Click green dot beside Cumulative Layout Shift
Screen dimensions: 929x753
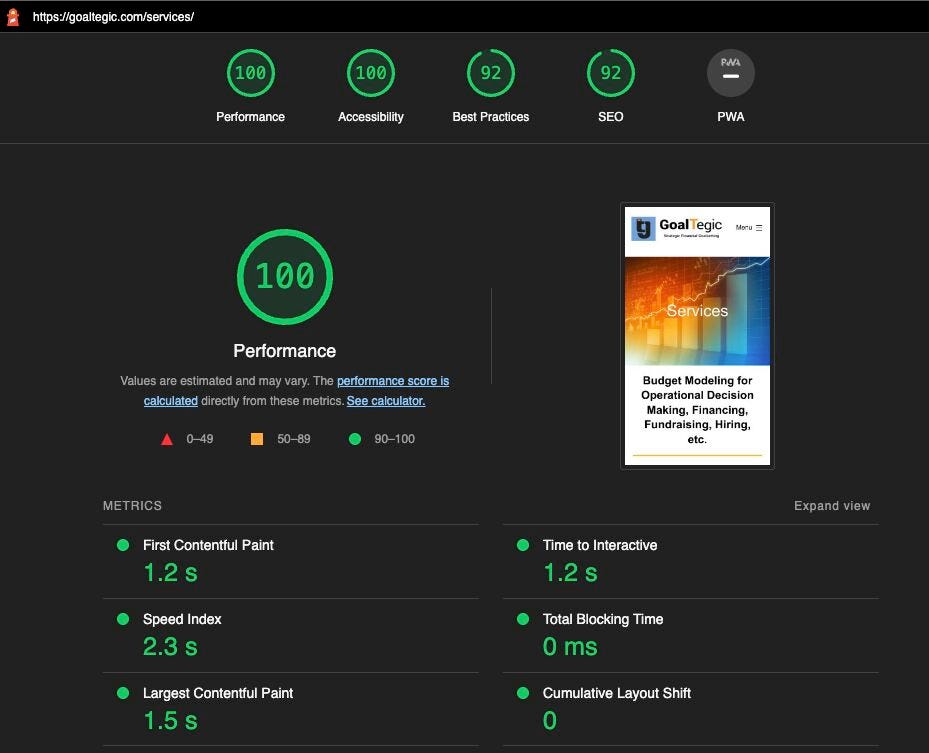click(x=523, y=693)
